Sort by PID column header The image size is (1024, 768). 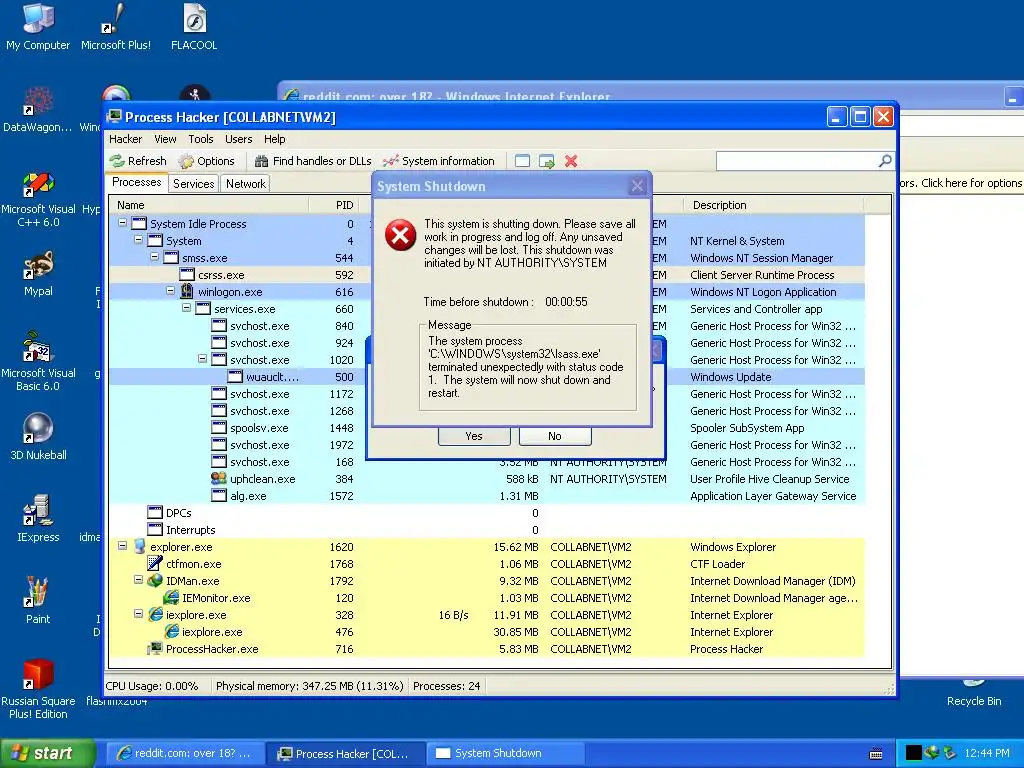[x=333, y=205]
